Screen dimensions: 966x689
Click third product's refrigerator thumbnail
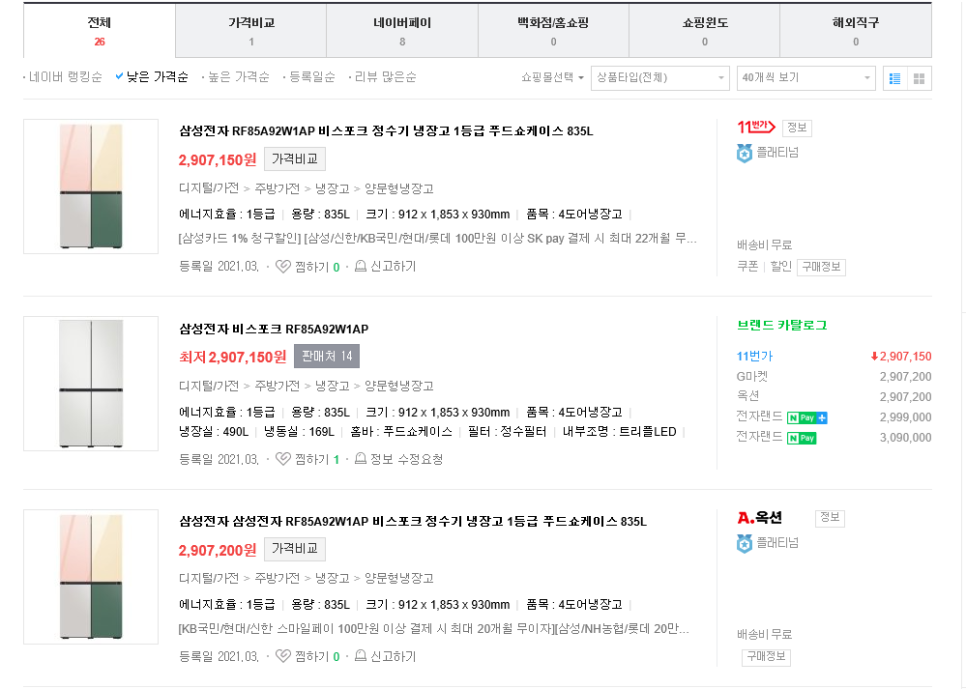coord(91,577)
